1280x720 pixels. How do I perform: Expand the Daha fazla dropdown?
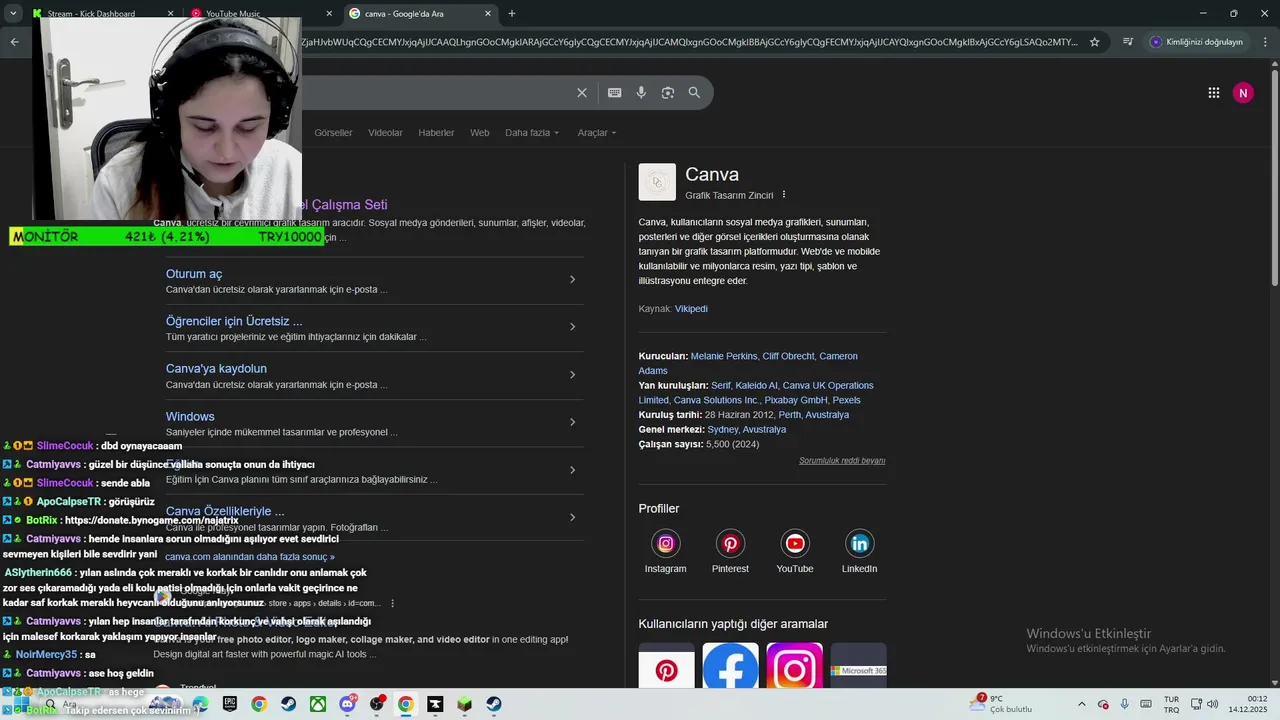coord(532,133)
